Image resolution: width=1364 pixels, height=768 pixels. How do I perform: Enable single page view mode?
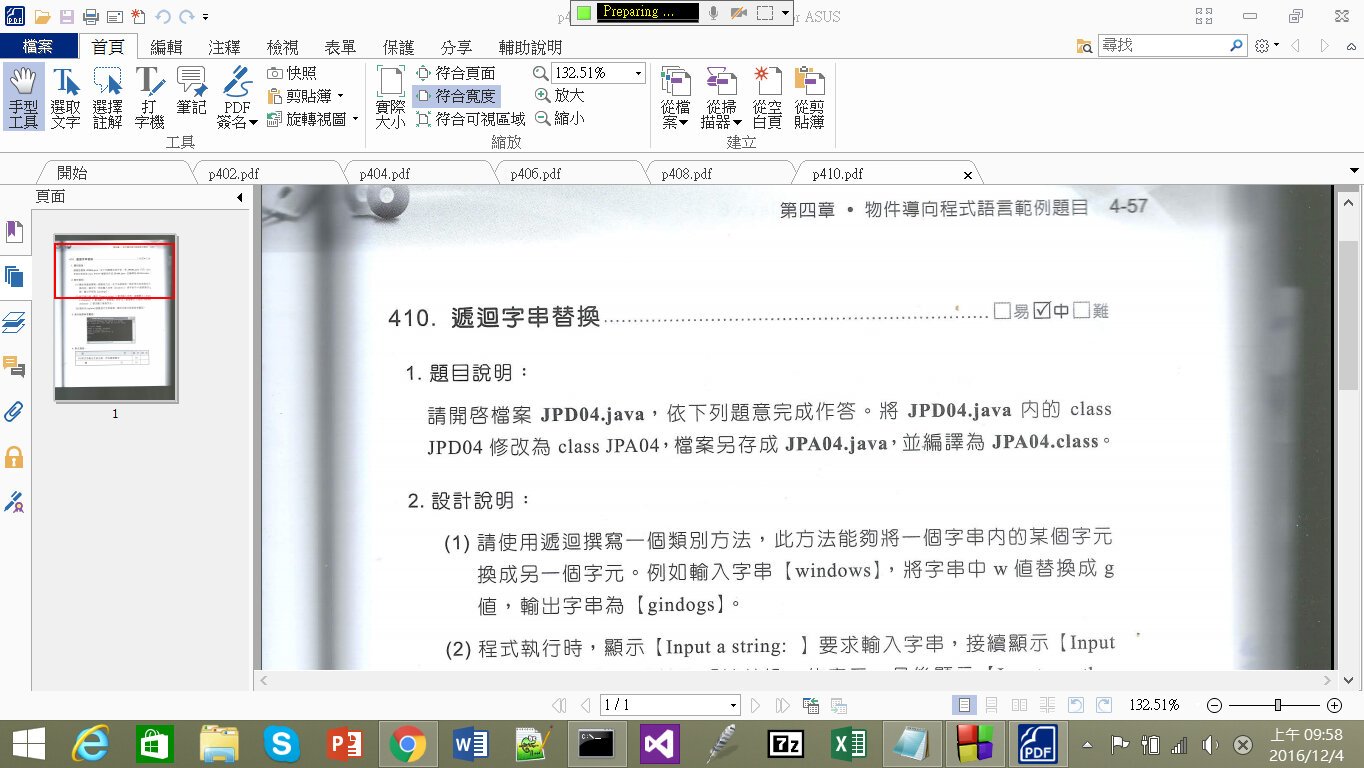click(964, 705)
